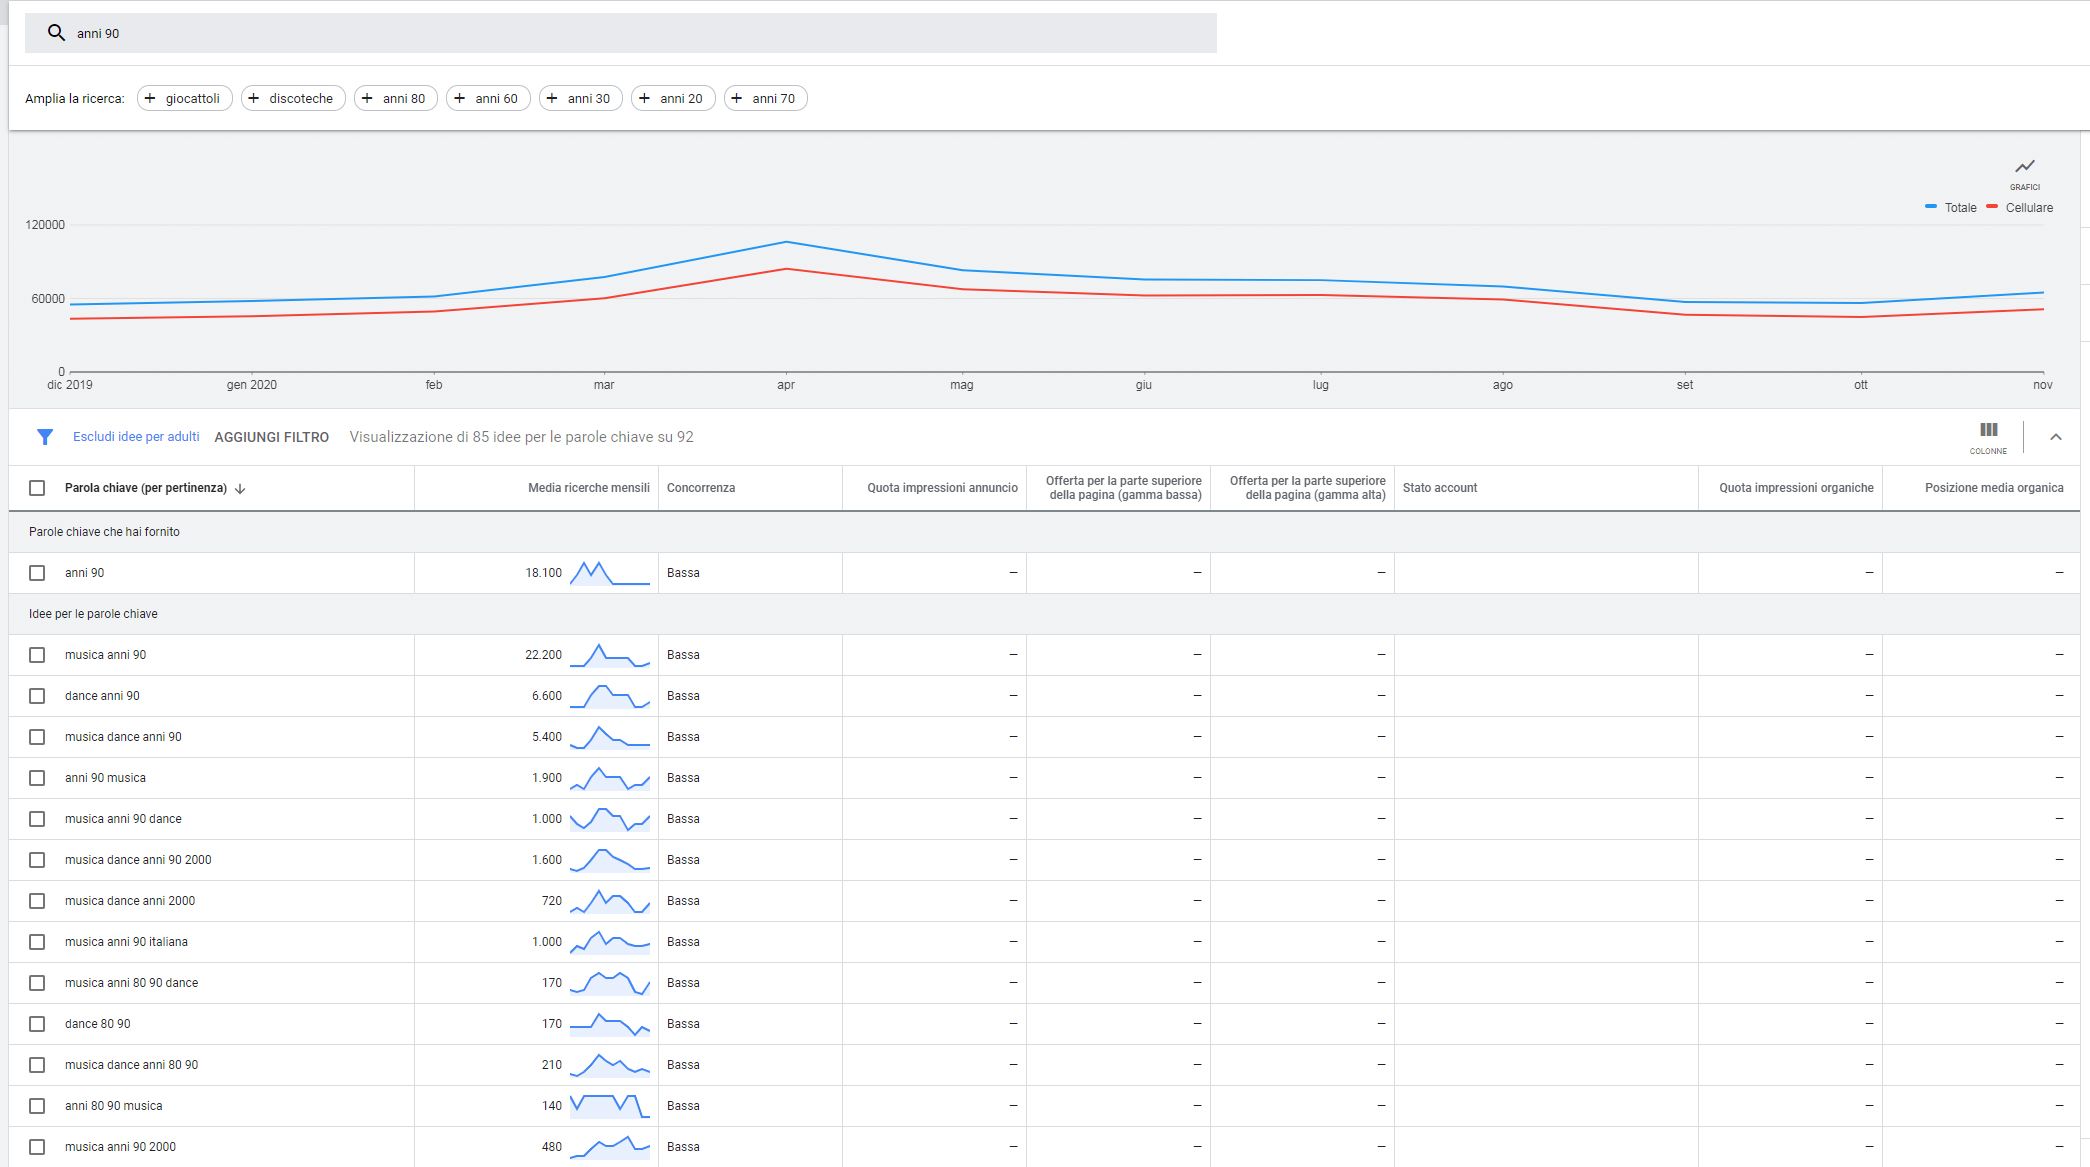
Task: Click the 22.200 monthly searches value
Action: point(543,655)
